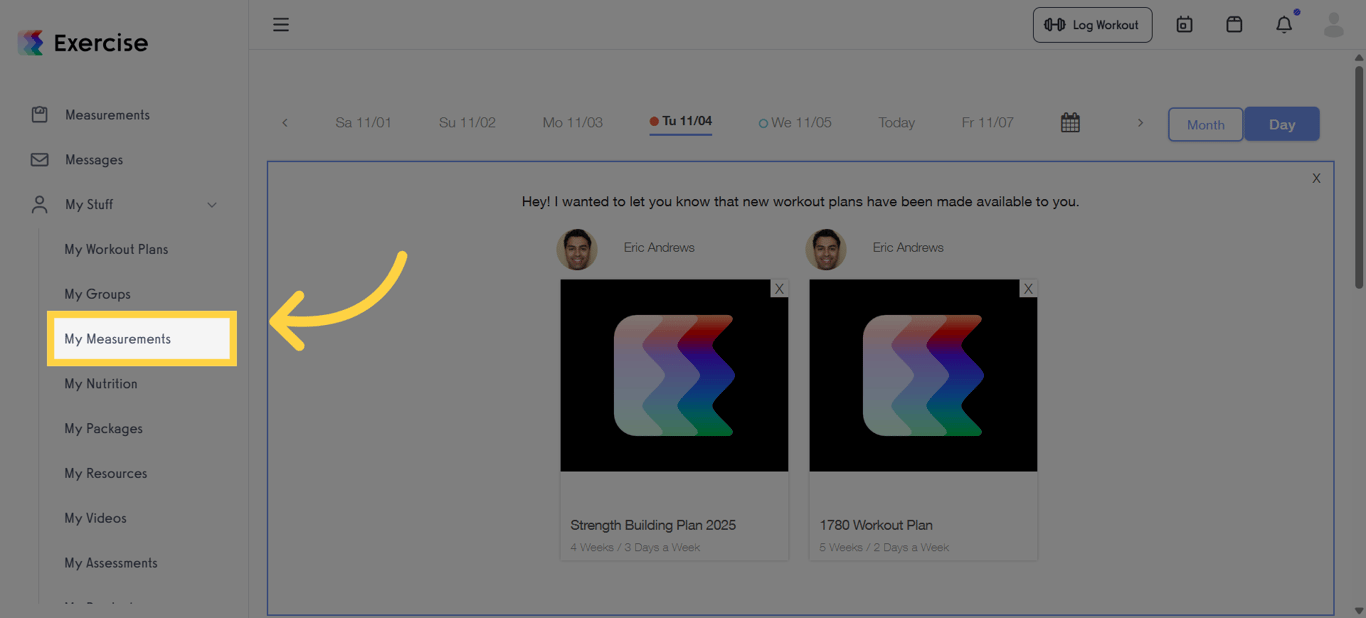Open the notifications bell icon
The width and height of the screenshot is (1366, 618).
[x=1284, y=25]
